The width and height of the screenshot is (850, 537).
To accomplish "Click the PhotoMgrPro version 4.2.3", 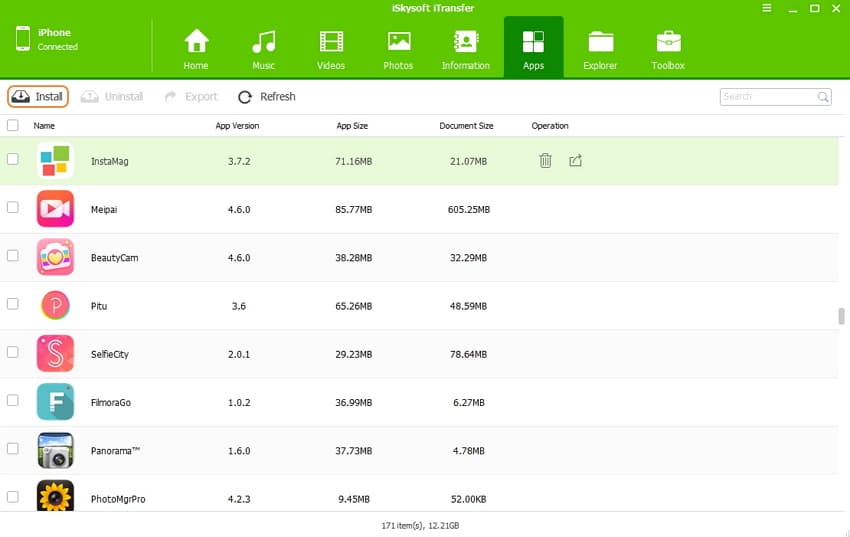I will [x=239, y=499].
